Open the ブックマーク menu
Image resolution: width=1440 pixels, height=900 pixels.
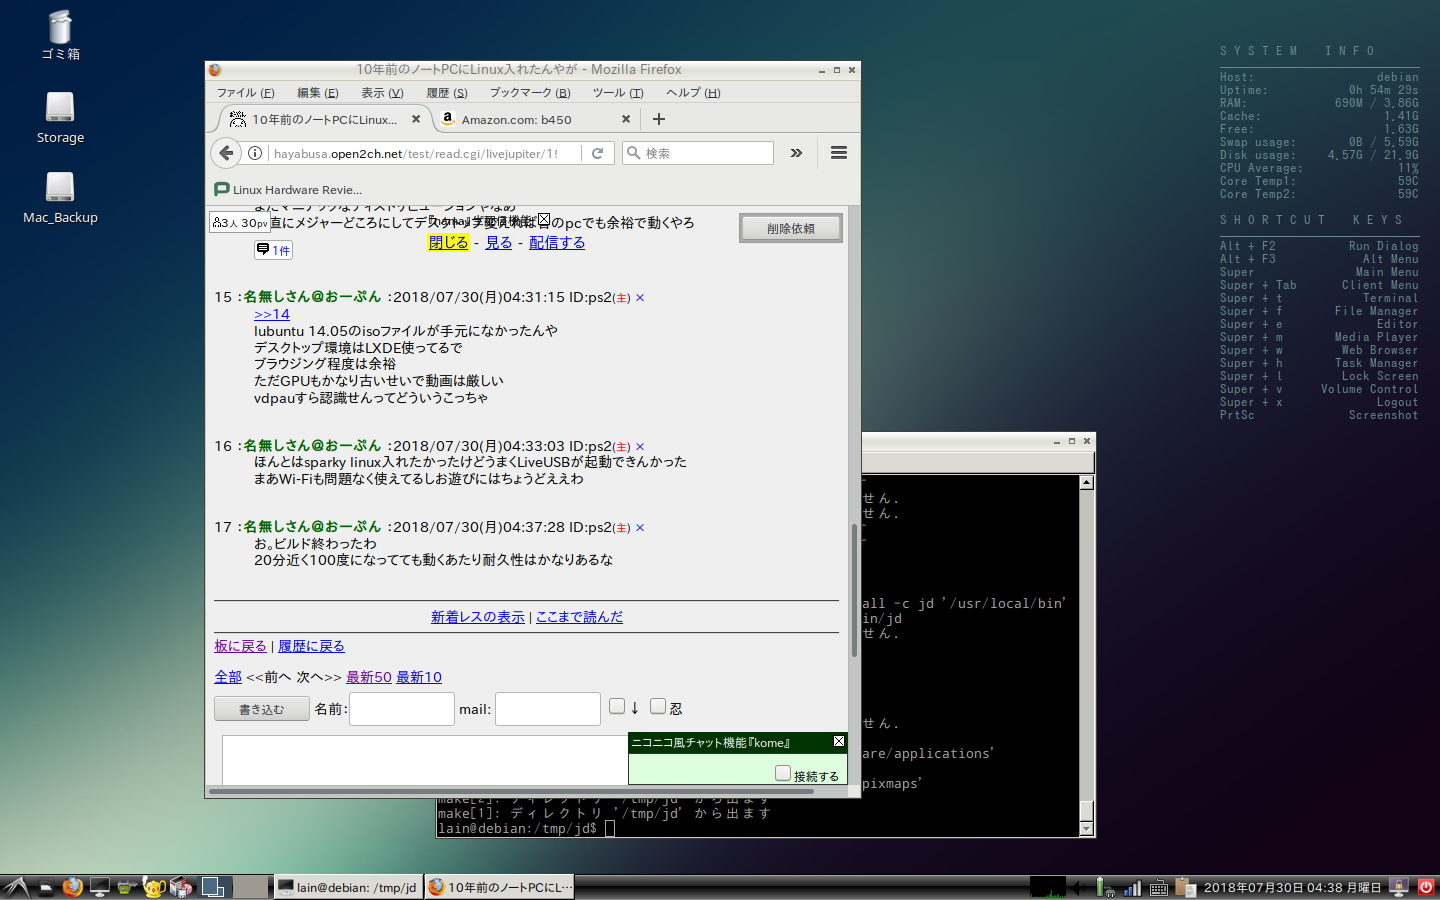(530, 93)
